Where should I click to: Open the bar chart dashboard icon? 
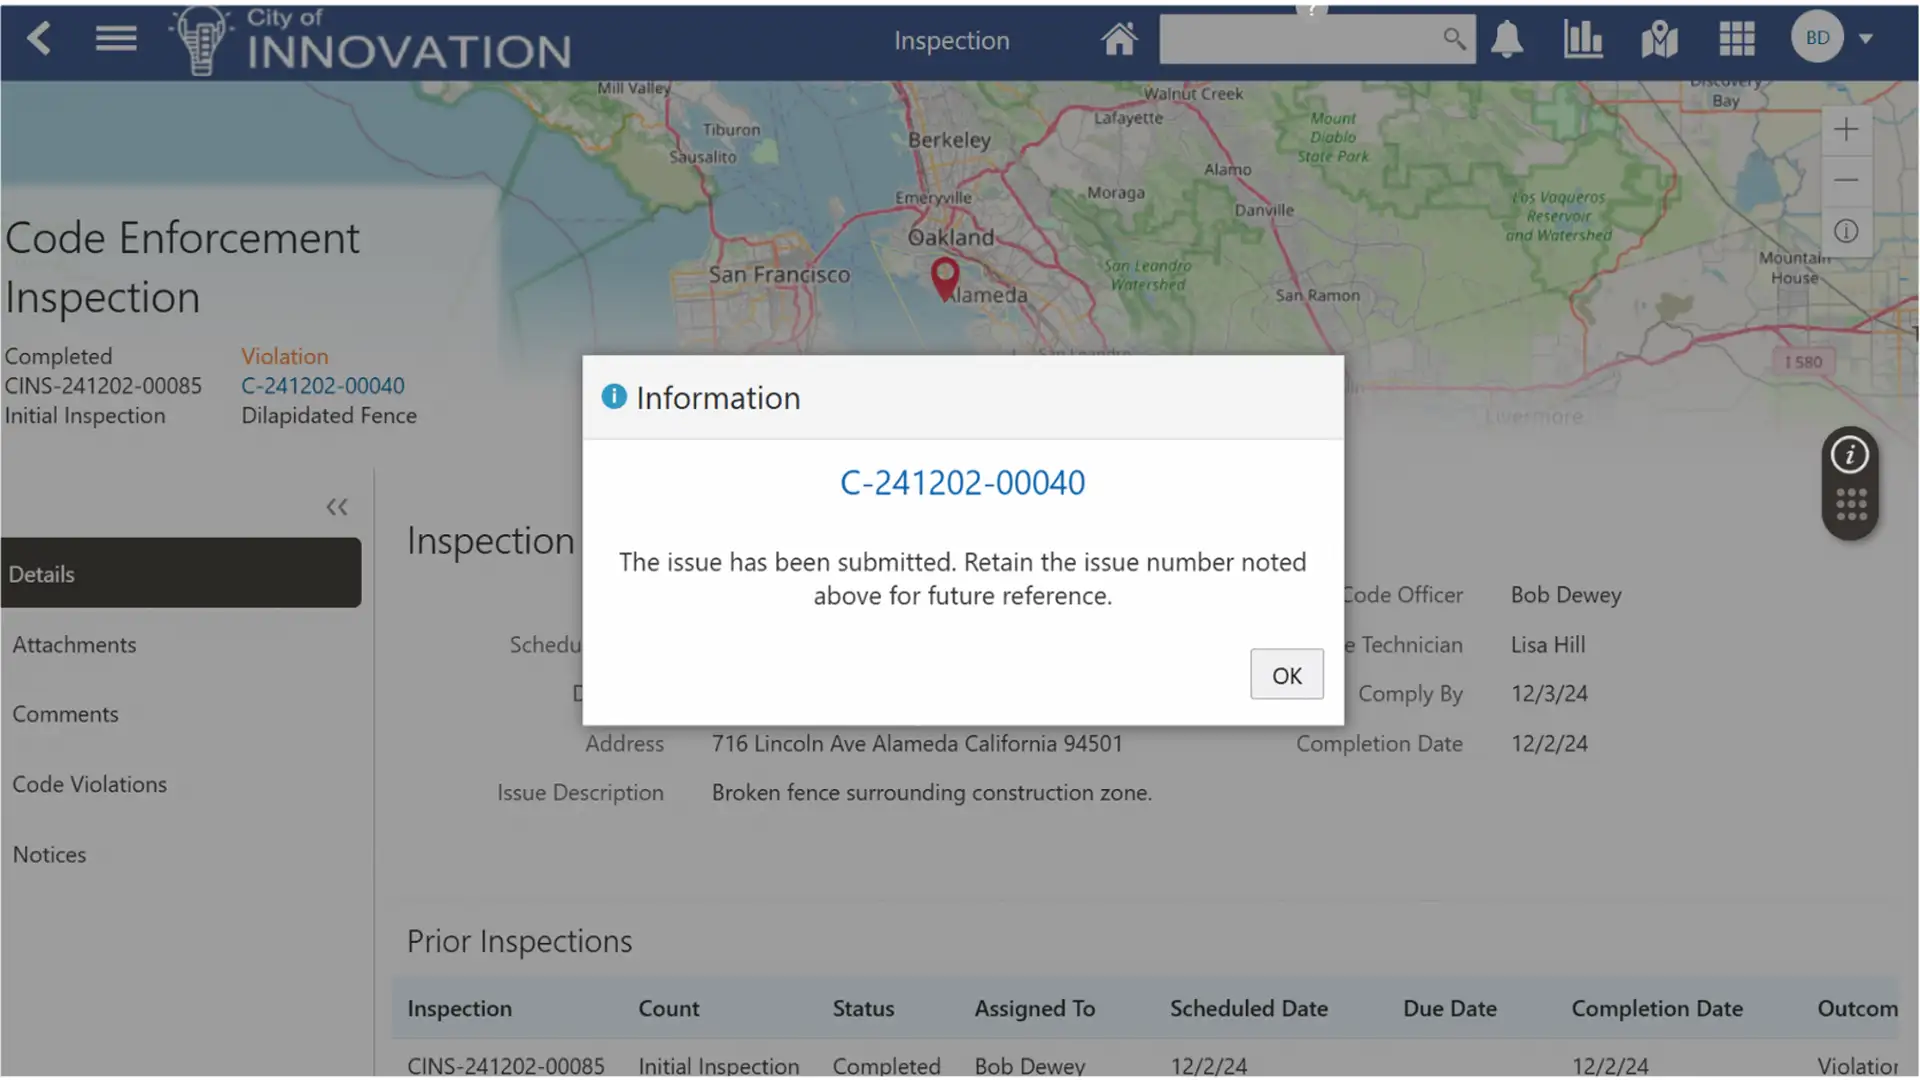tap(1583, 39)
